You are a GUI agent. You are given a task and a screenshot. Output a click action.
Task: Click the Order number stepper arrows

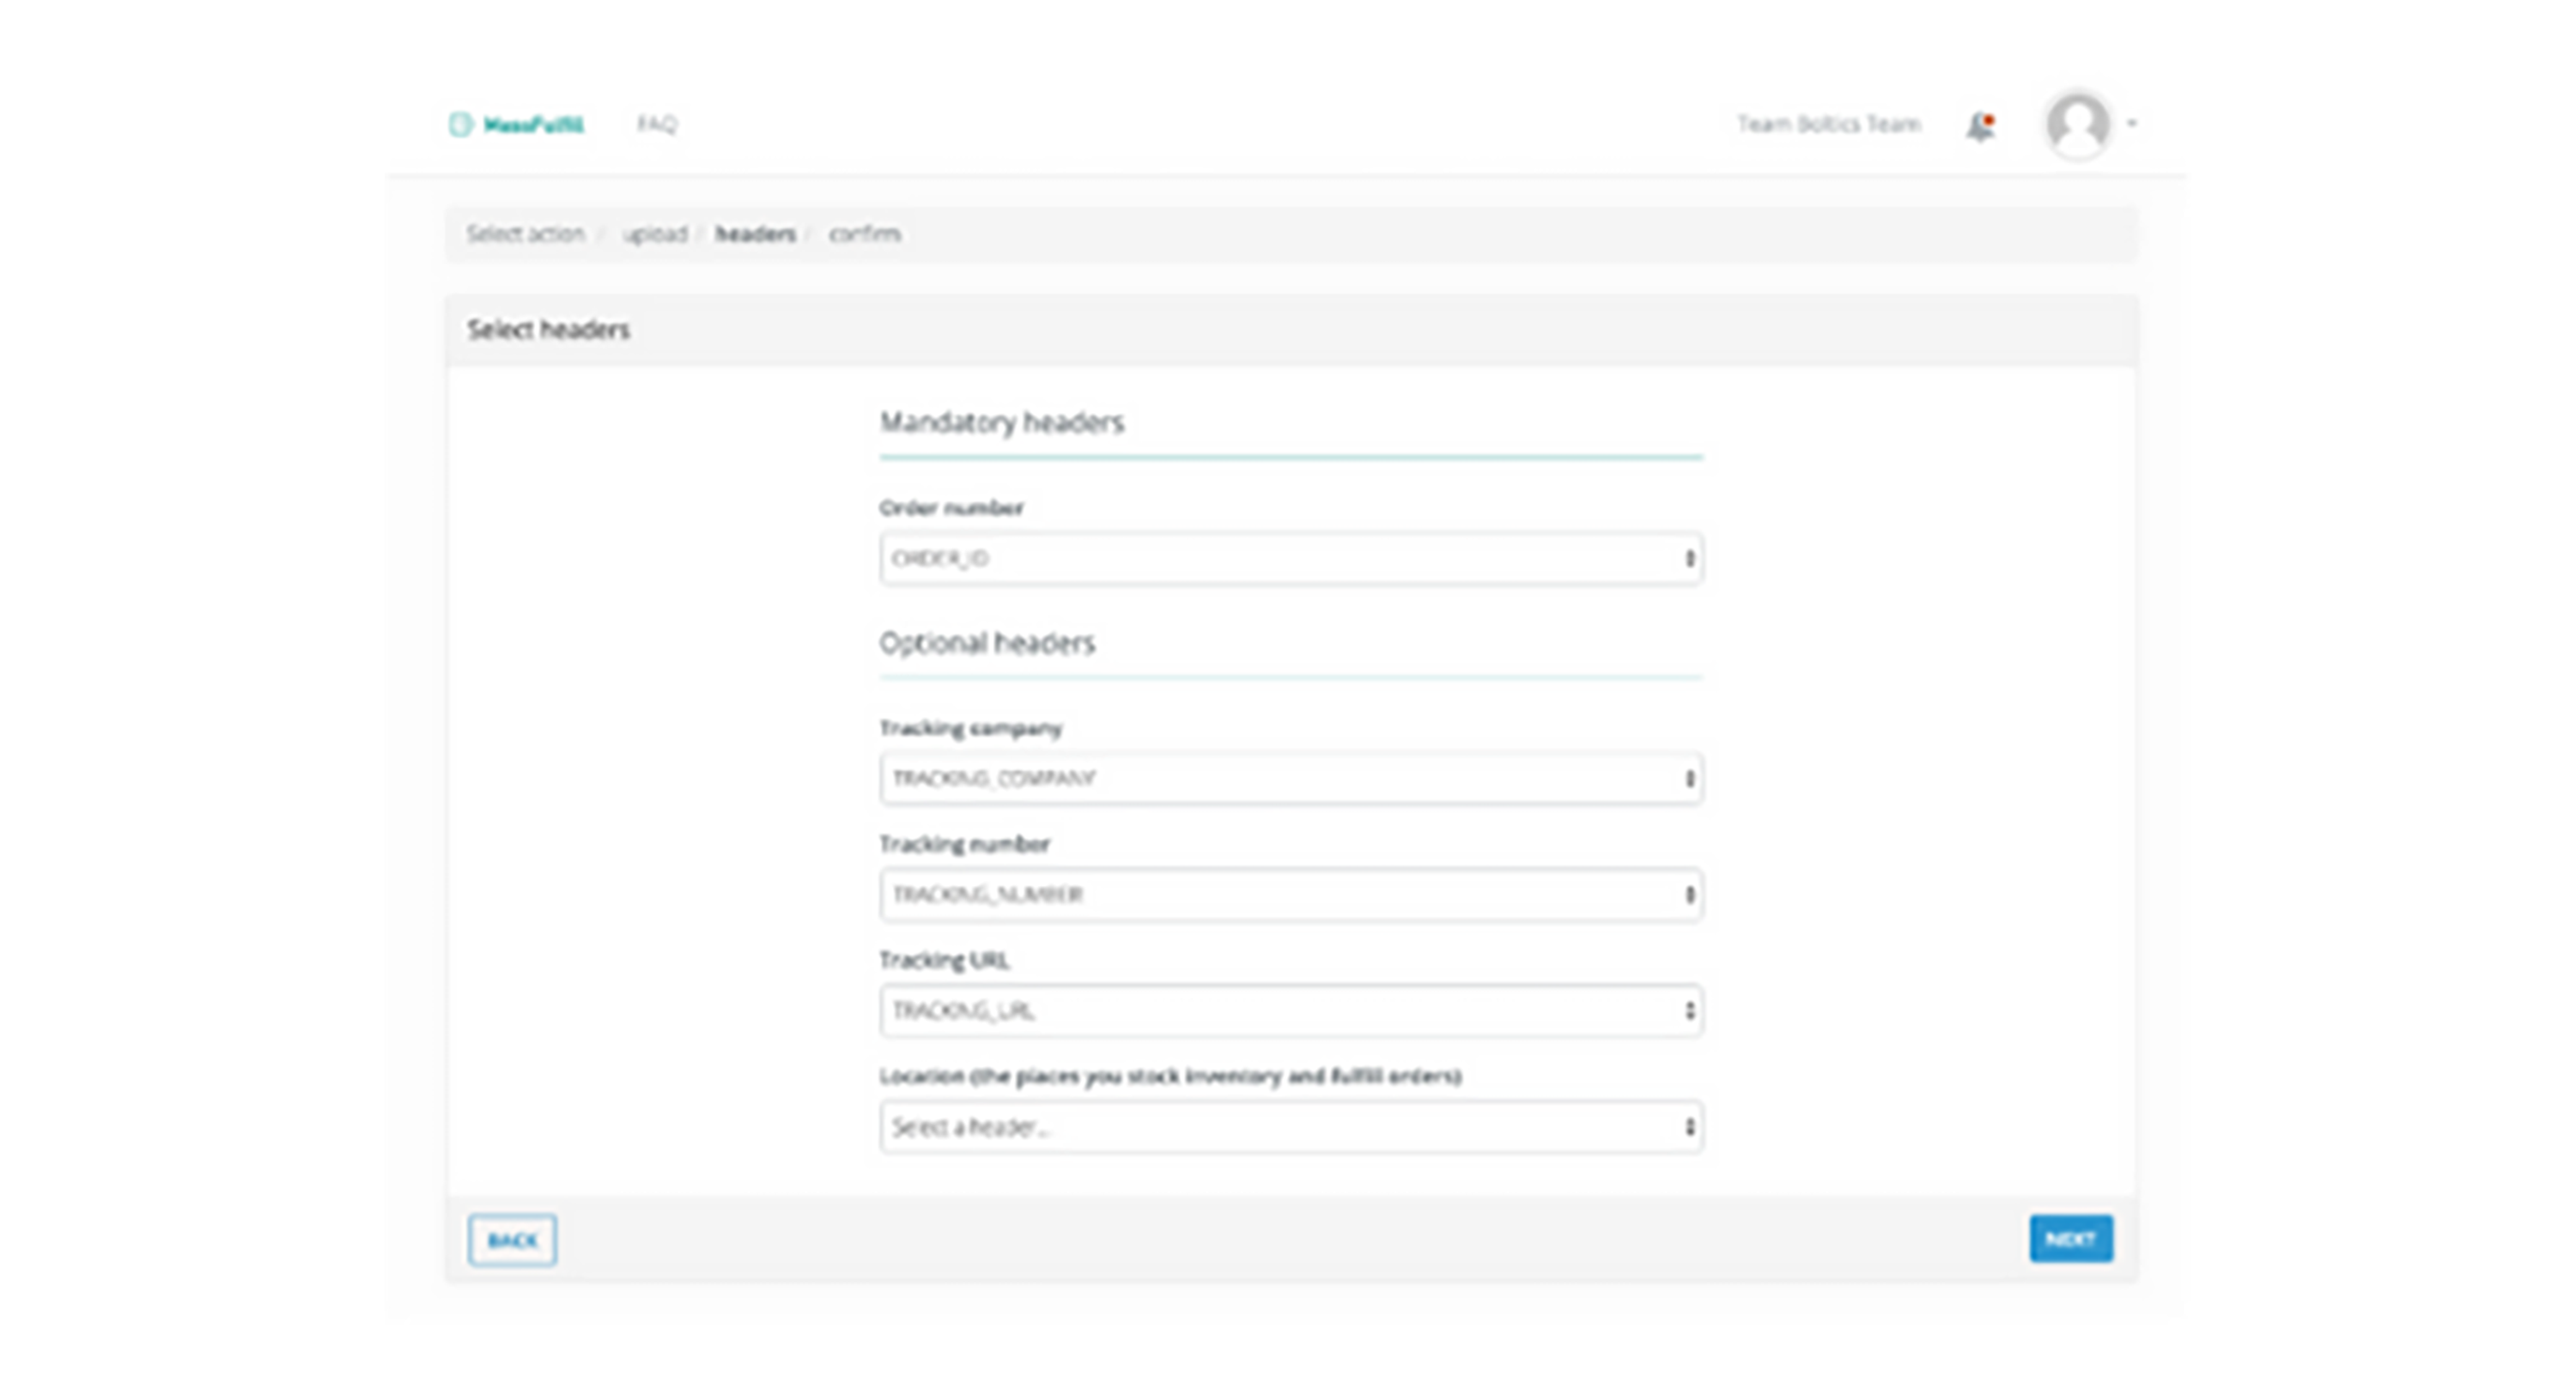(x=1689, y=558)
